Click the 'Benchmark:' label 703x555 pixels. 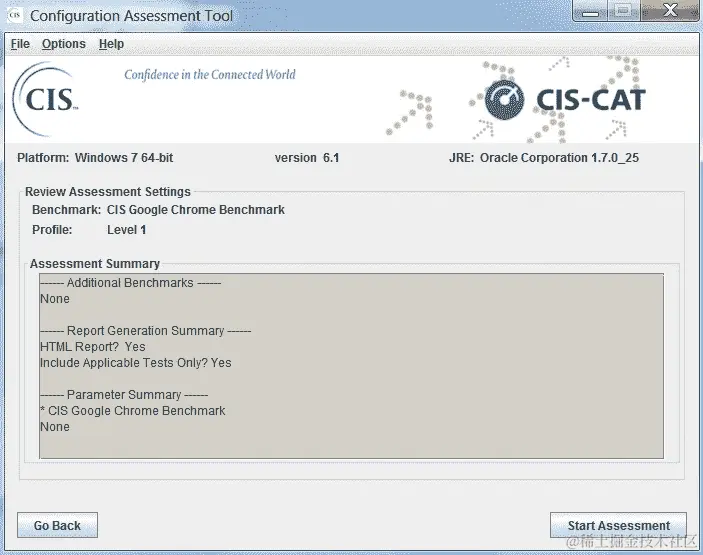coord(66,210)
